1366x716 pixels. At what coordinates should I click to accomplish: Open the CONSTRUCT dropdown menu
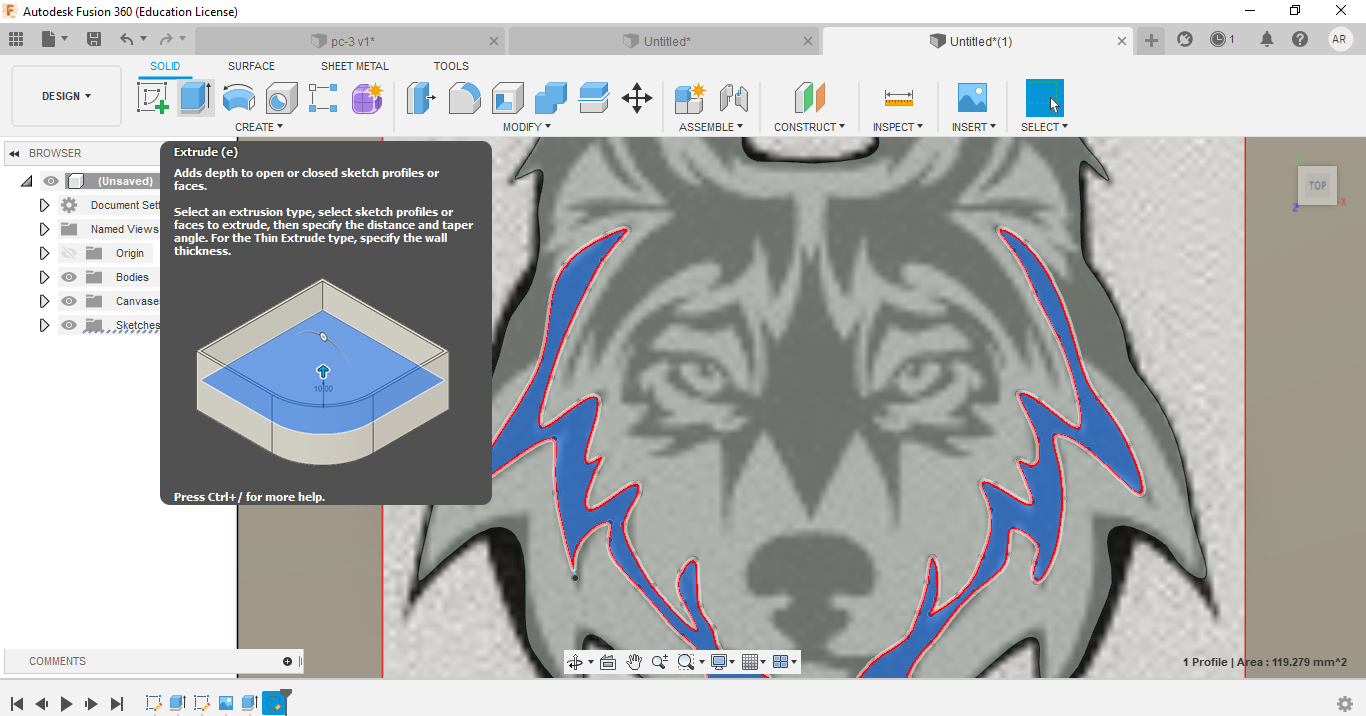click(x=809, y=127)
